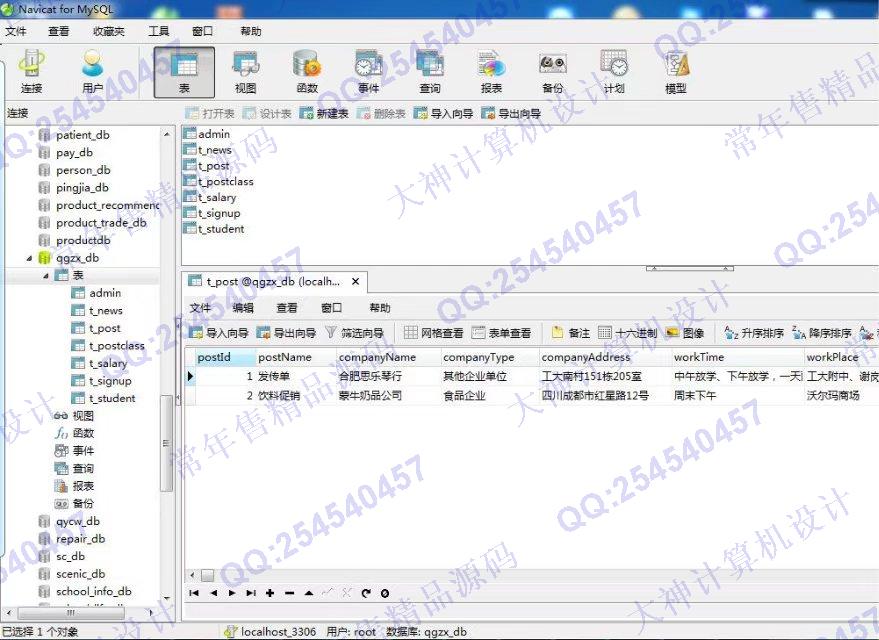Add a record with plus button
This screenshot has width=879, height=640.
(270, 593)
